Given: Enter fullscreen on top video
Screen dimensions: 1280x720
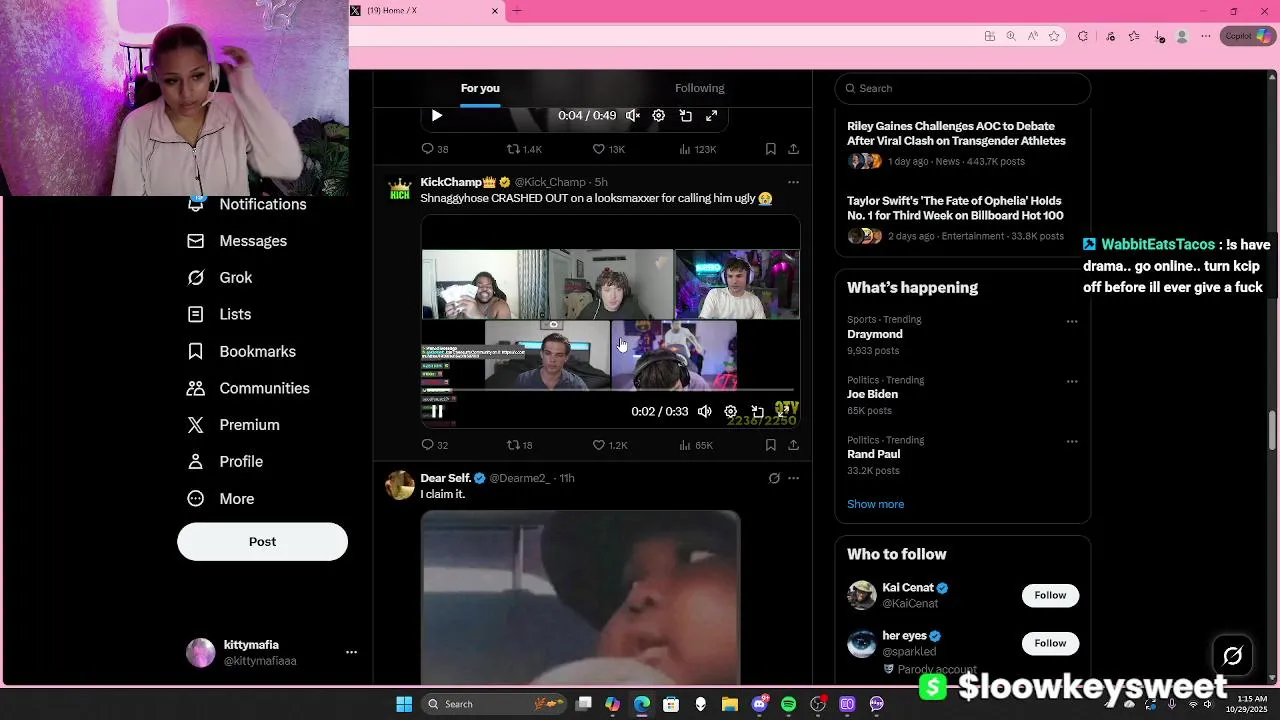Looking at the screenshot, I should pyautogui.click(x=711, y=116).
